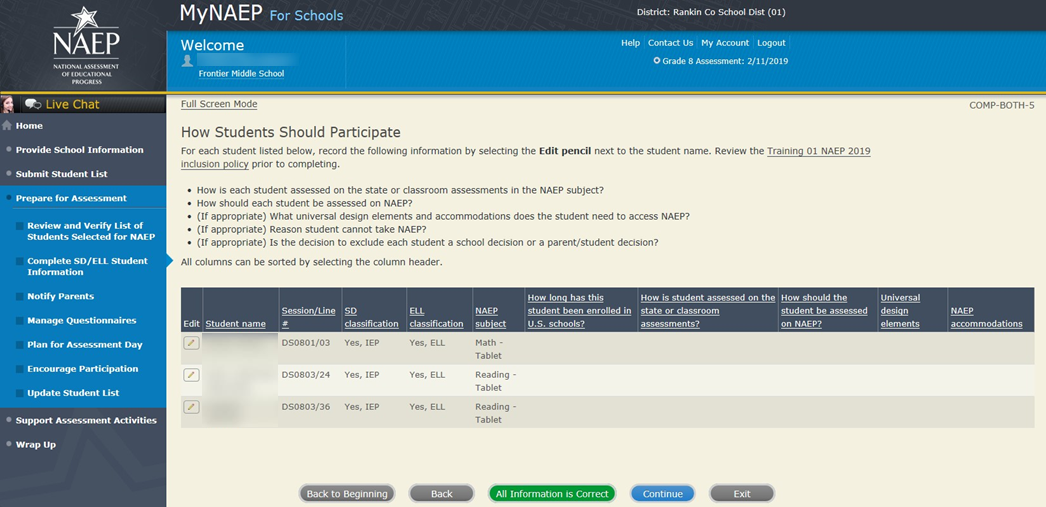Open Notify Parents page

pyautogui.click(x=61, y=296)
